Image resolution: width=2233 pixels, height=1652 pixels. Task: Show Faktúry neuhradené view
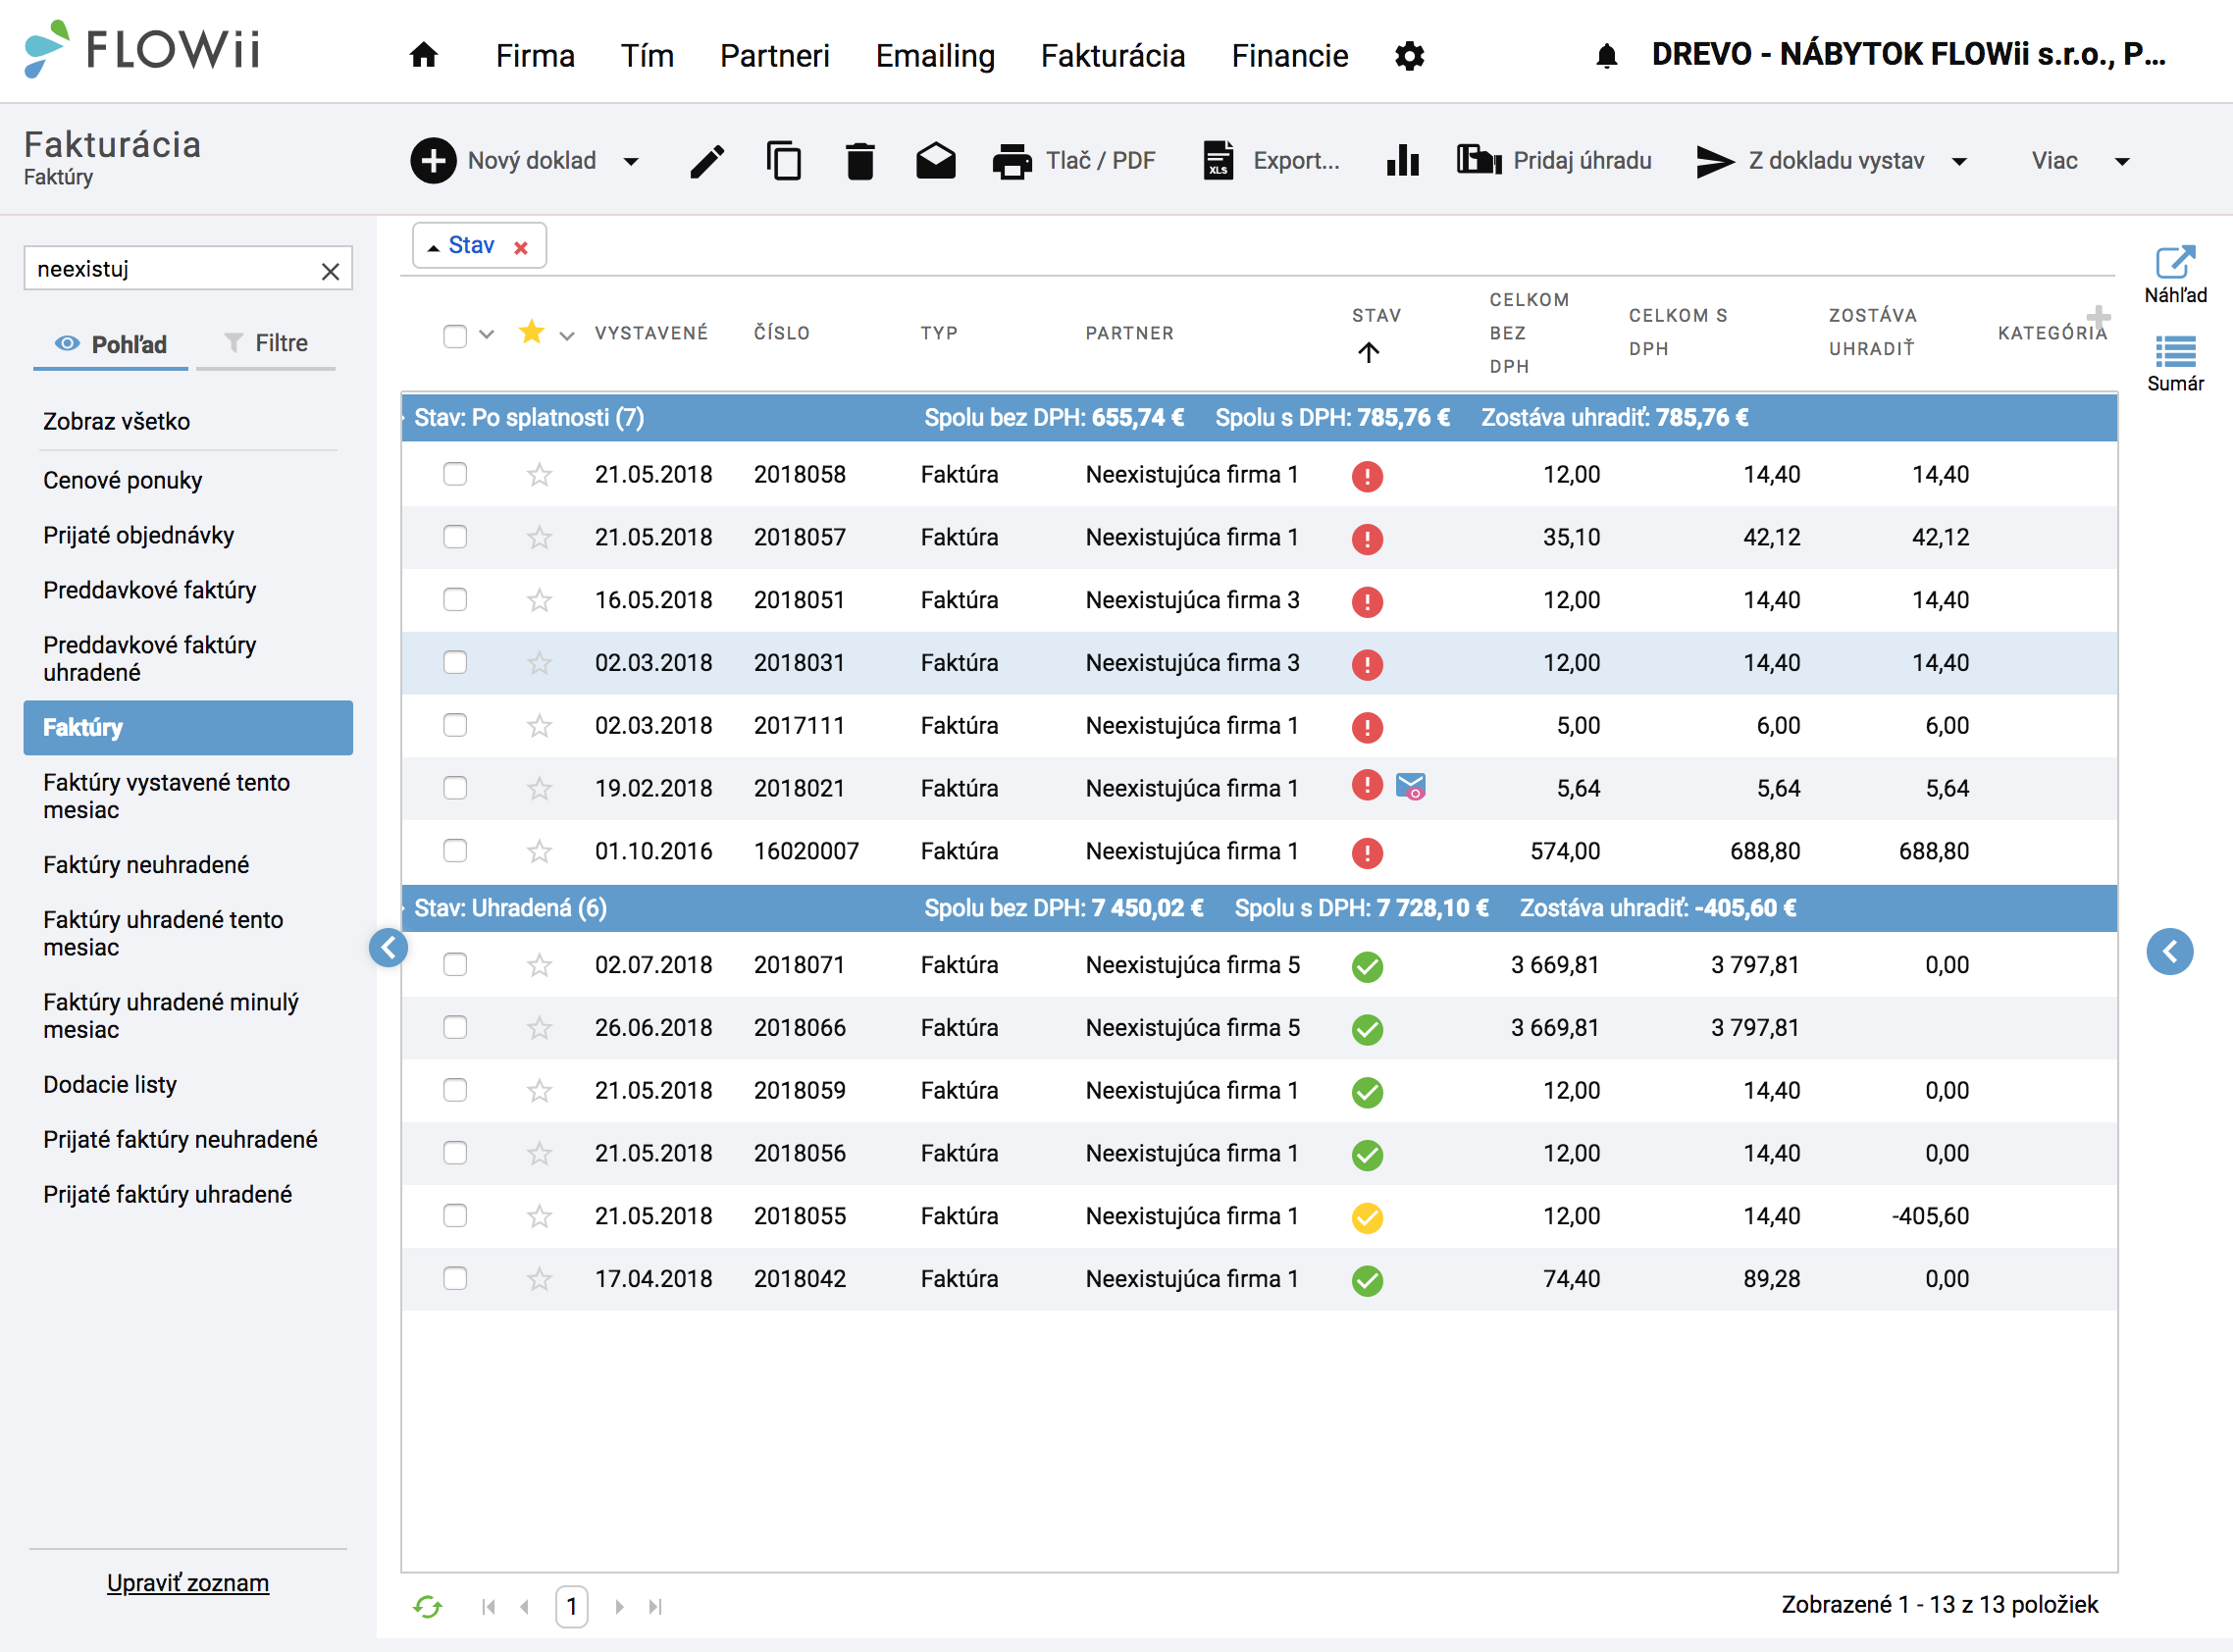pos(146,865)
